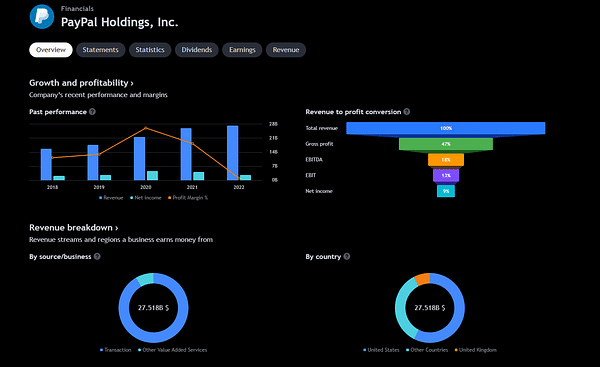Image resolution: width=600 pixels, height=367 pixels.
Task: Go to the Statistics tab
Action: tap(150, 50)
